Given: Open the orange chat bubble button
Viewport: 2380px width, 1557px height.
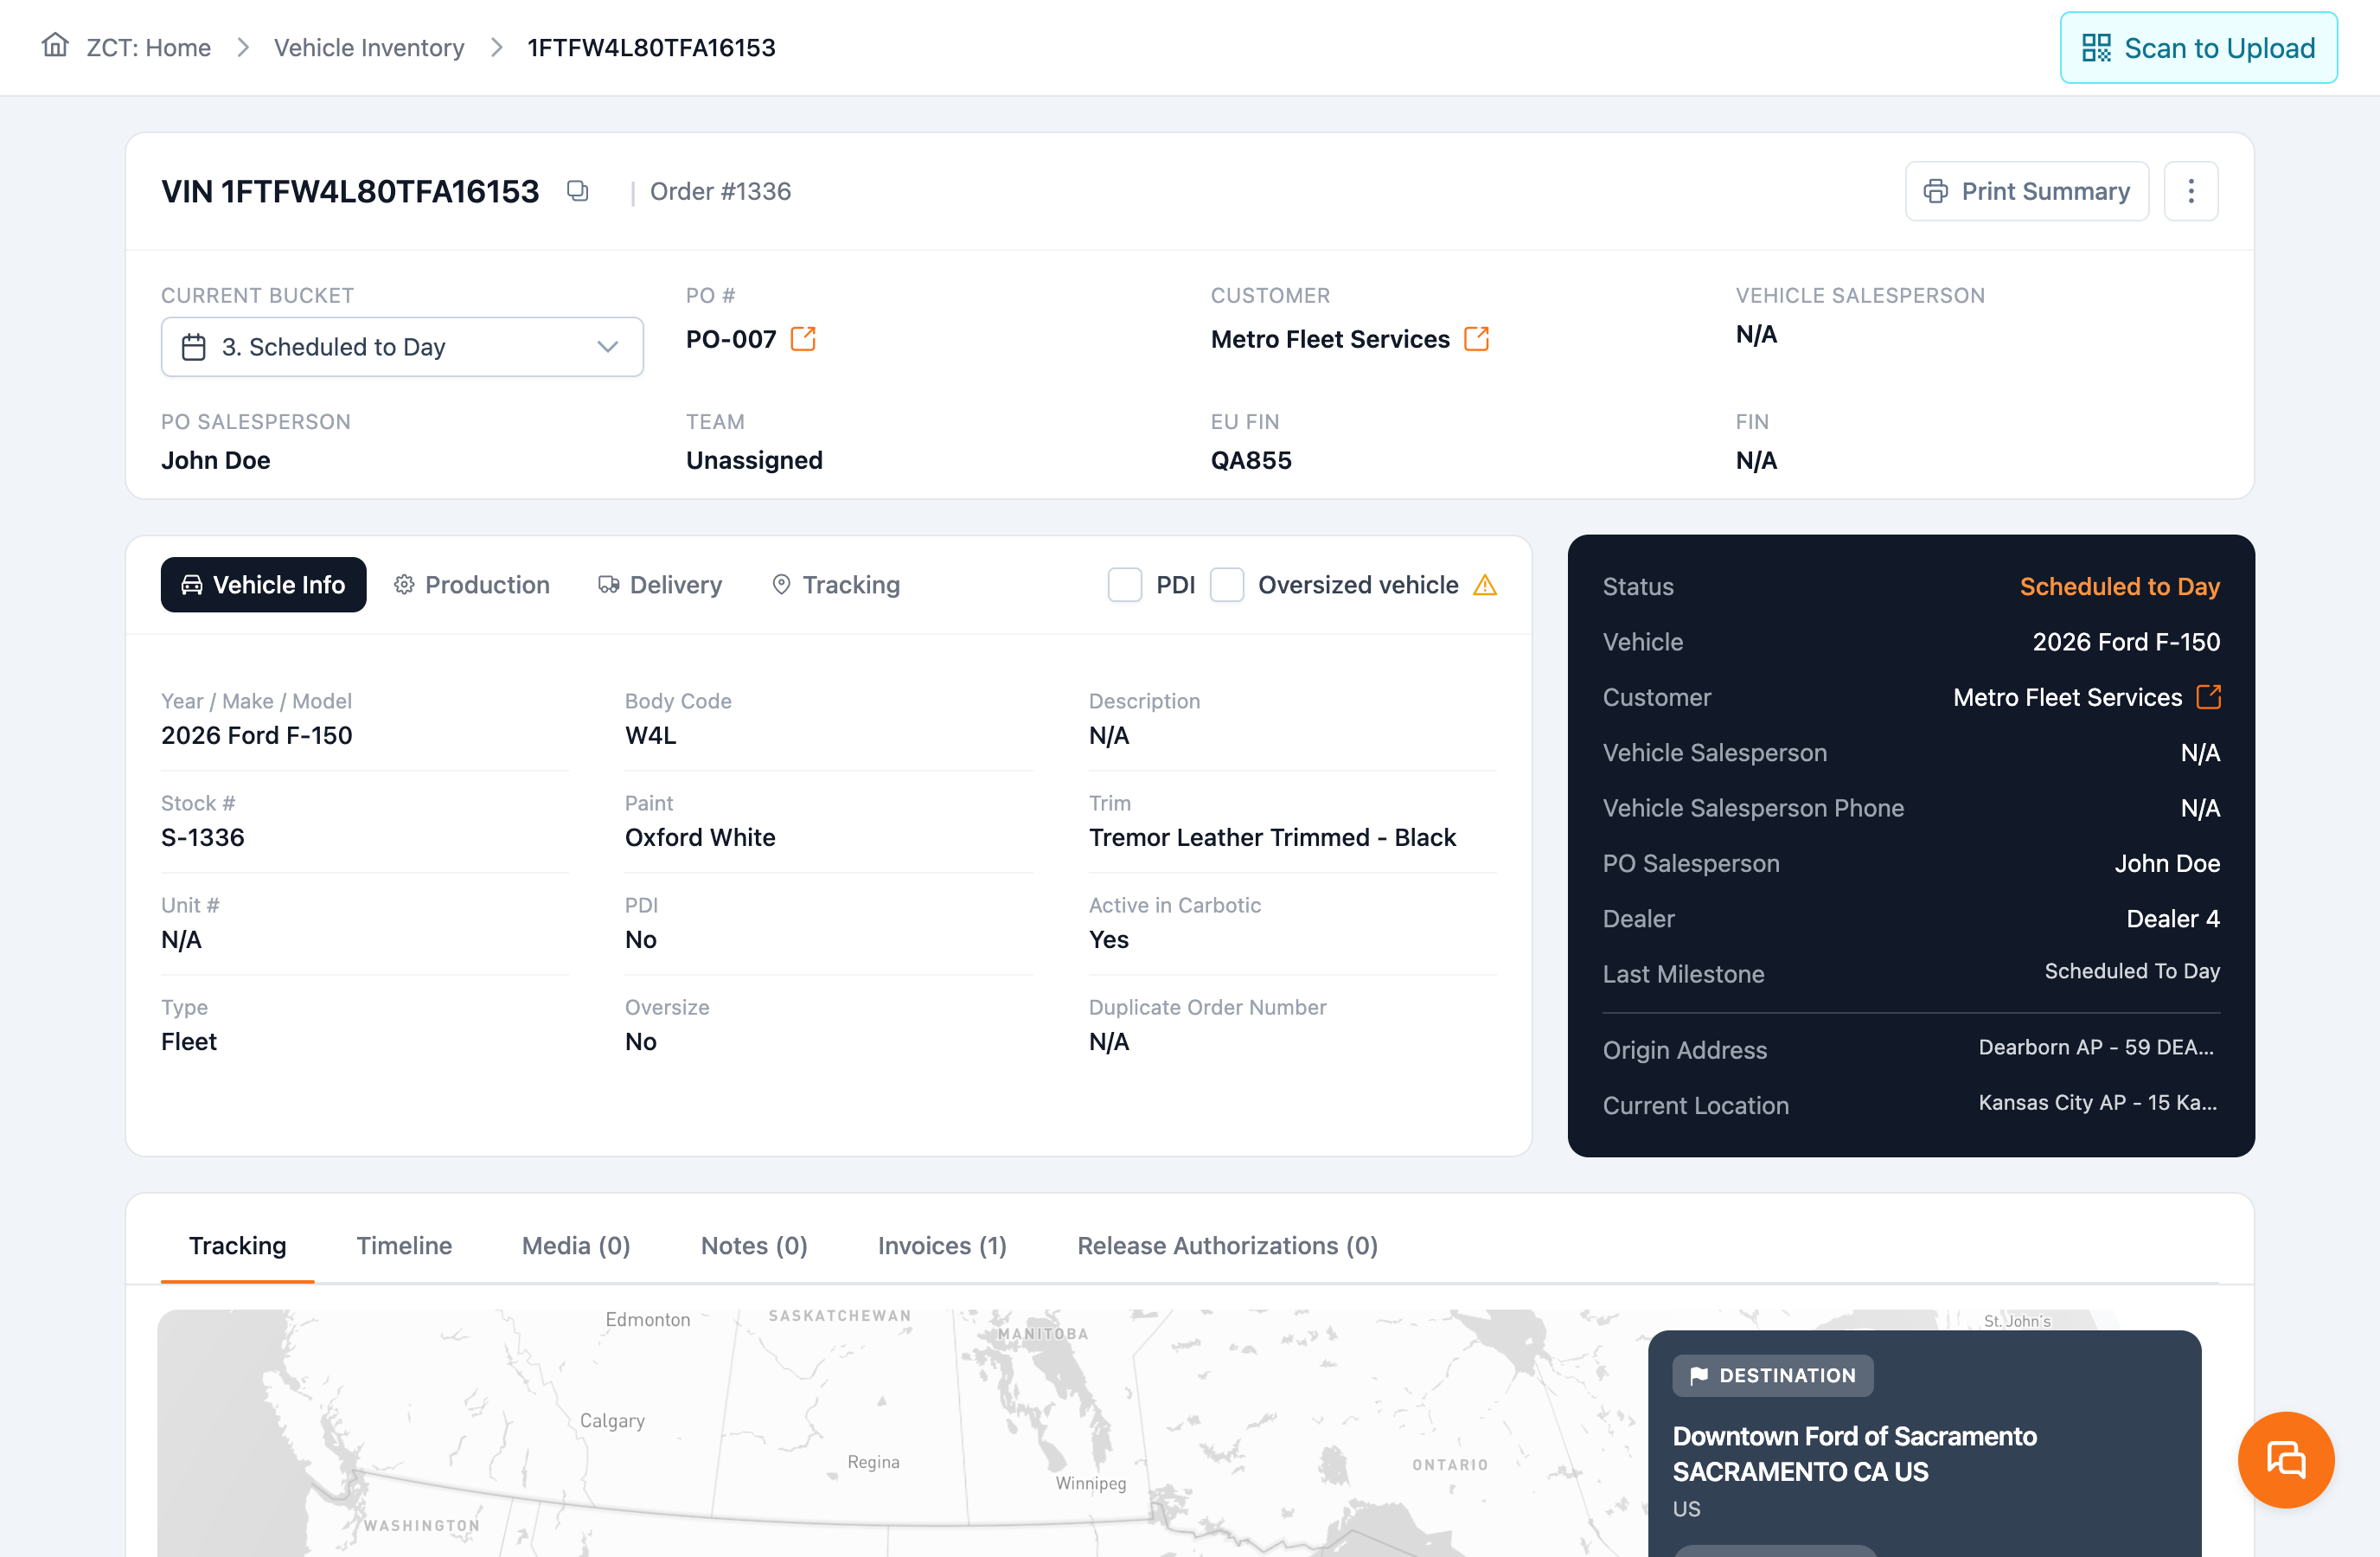Looking at the screenshot, I should [x=2286, y=1459].
